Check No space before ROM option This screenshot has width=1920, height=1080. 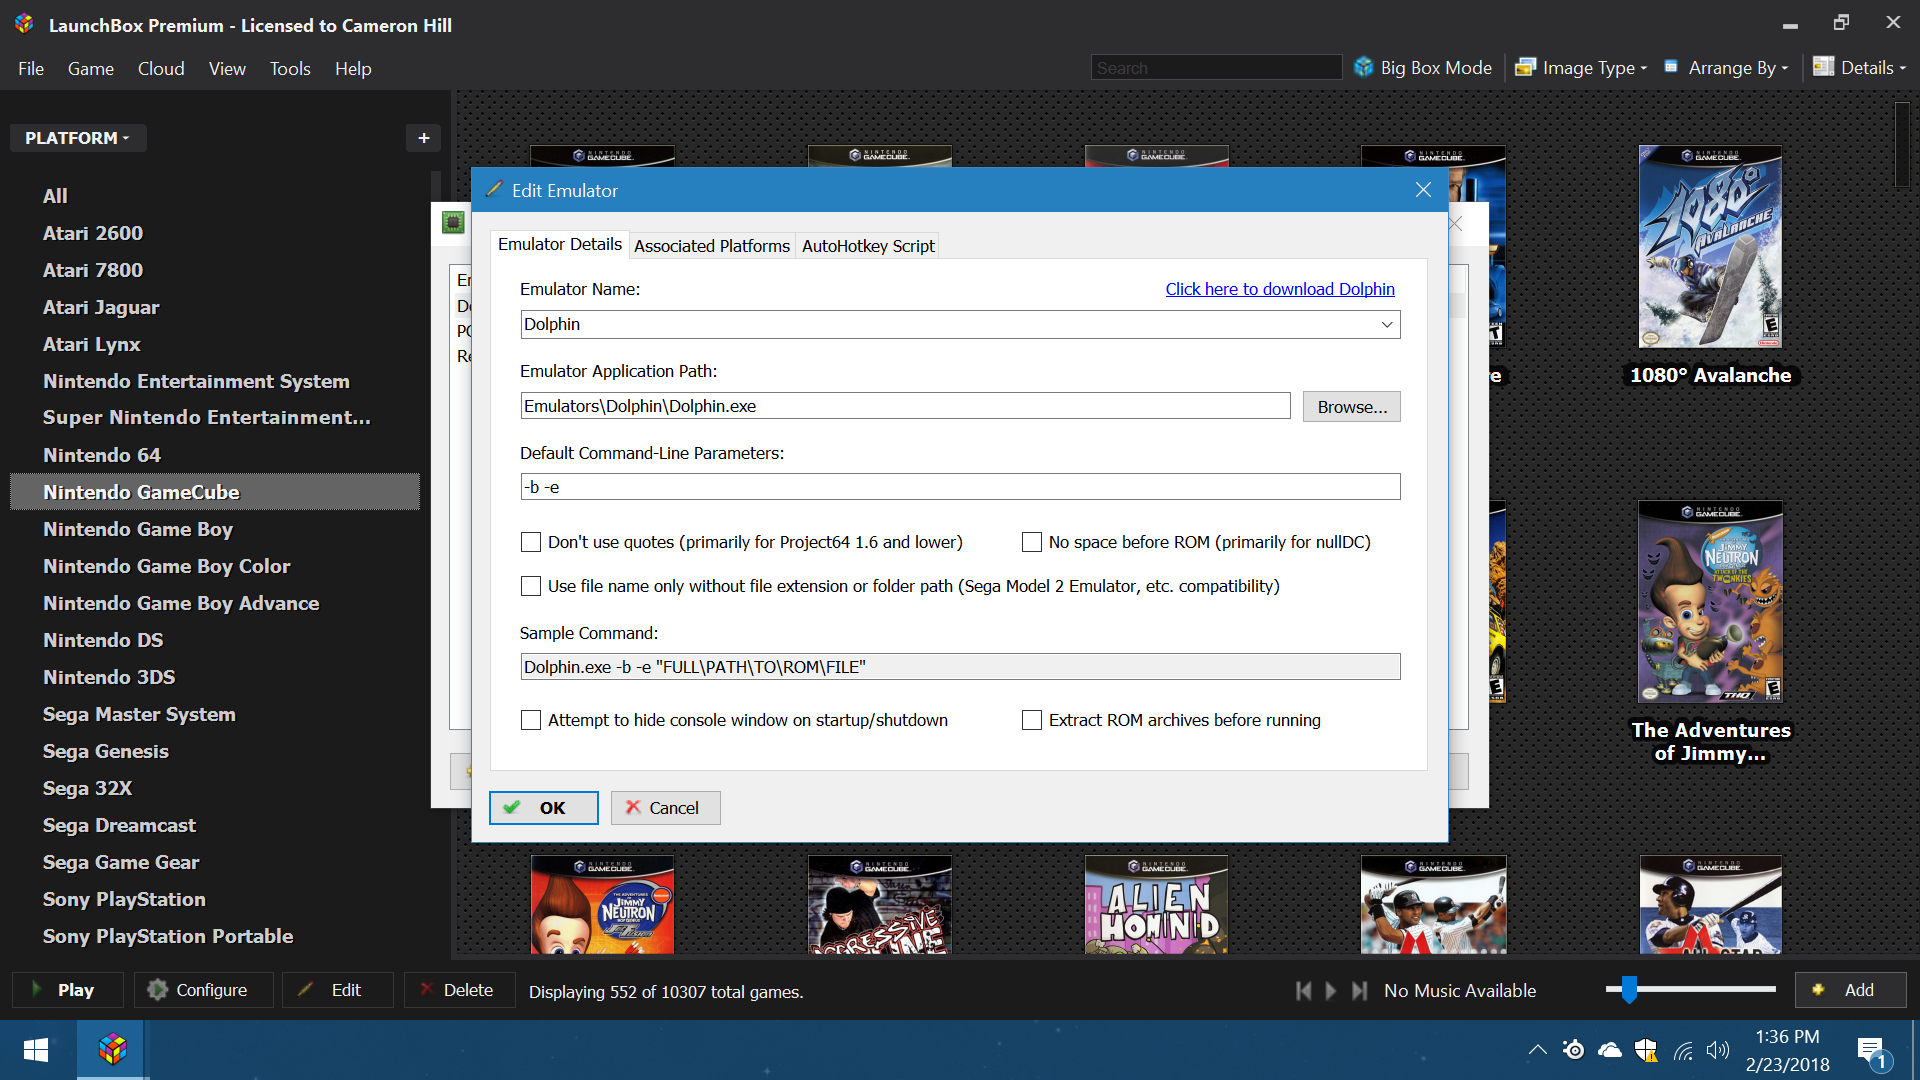click(1032, 542)
